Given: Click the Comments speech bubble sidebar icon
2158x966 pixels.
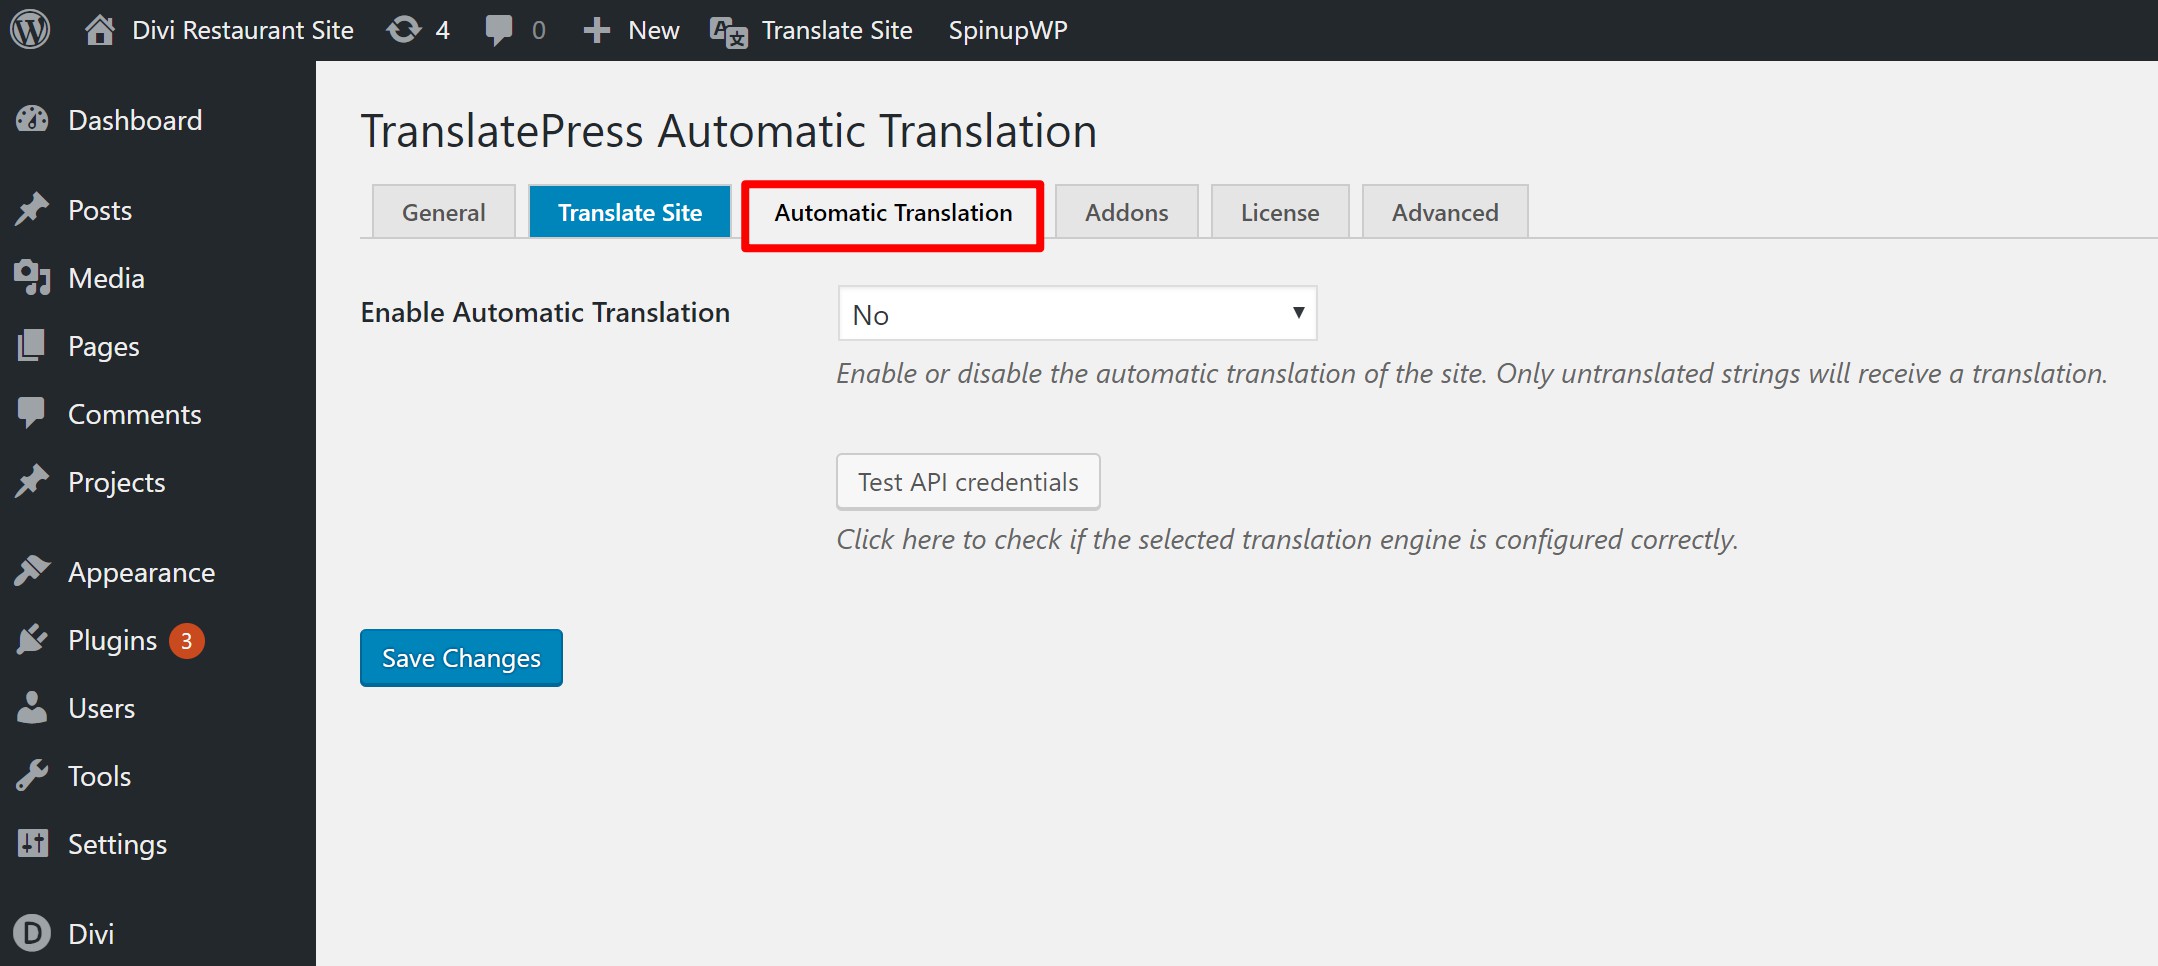Looking at the screenshot, I should pos(32,413).
